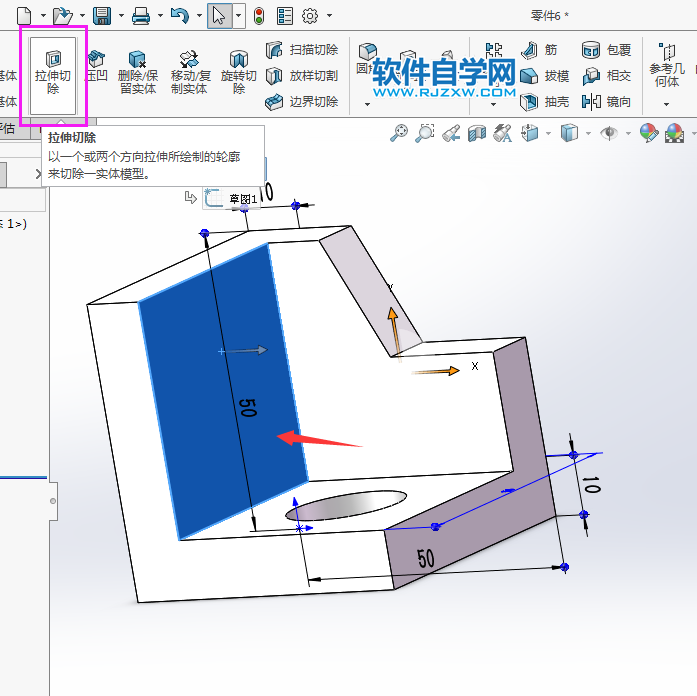Click the Zoom to Area icon
Image resolution: width=697 pixels, height=696 pixels.
pos(425,133)
